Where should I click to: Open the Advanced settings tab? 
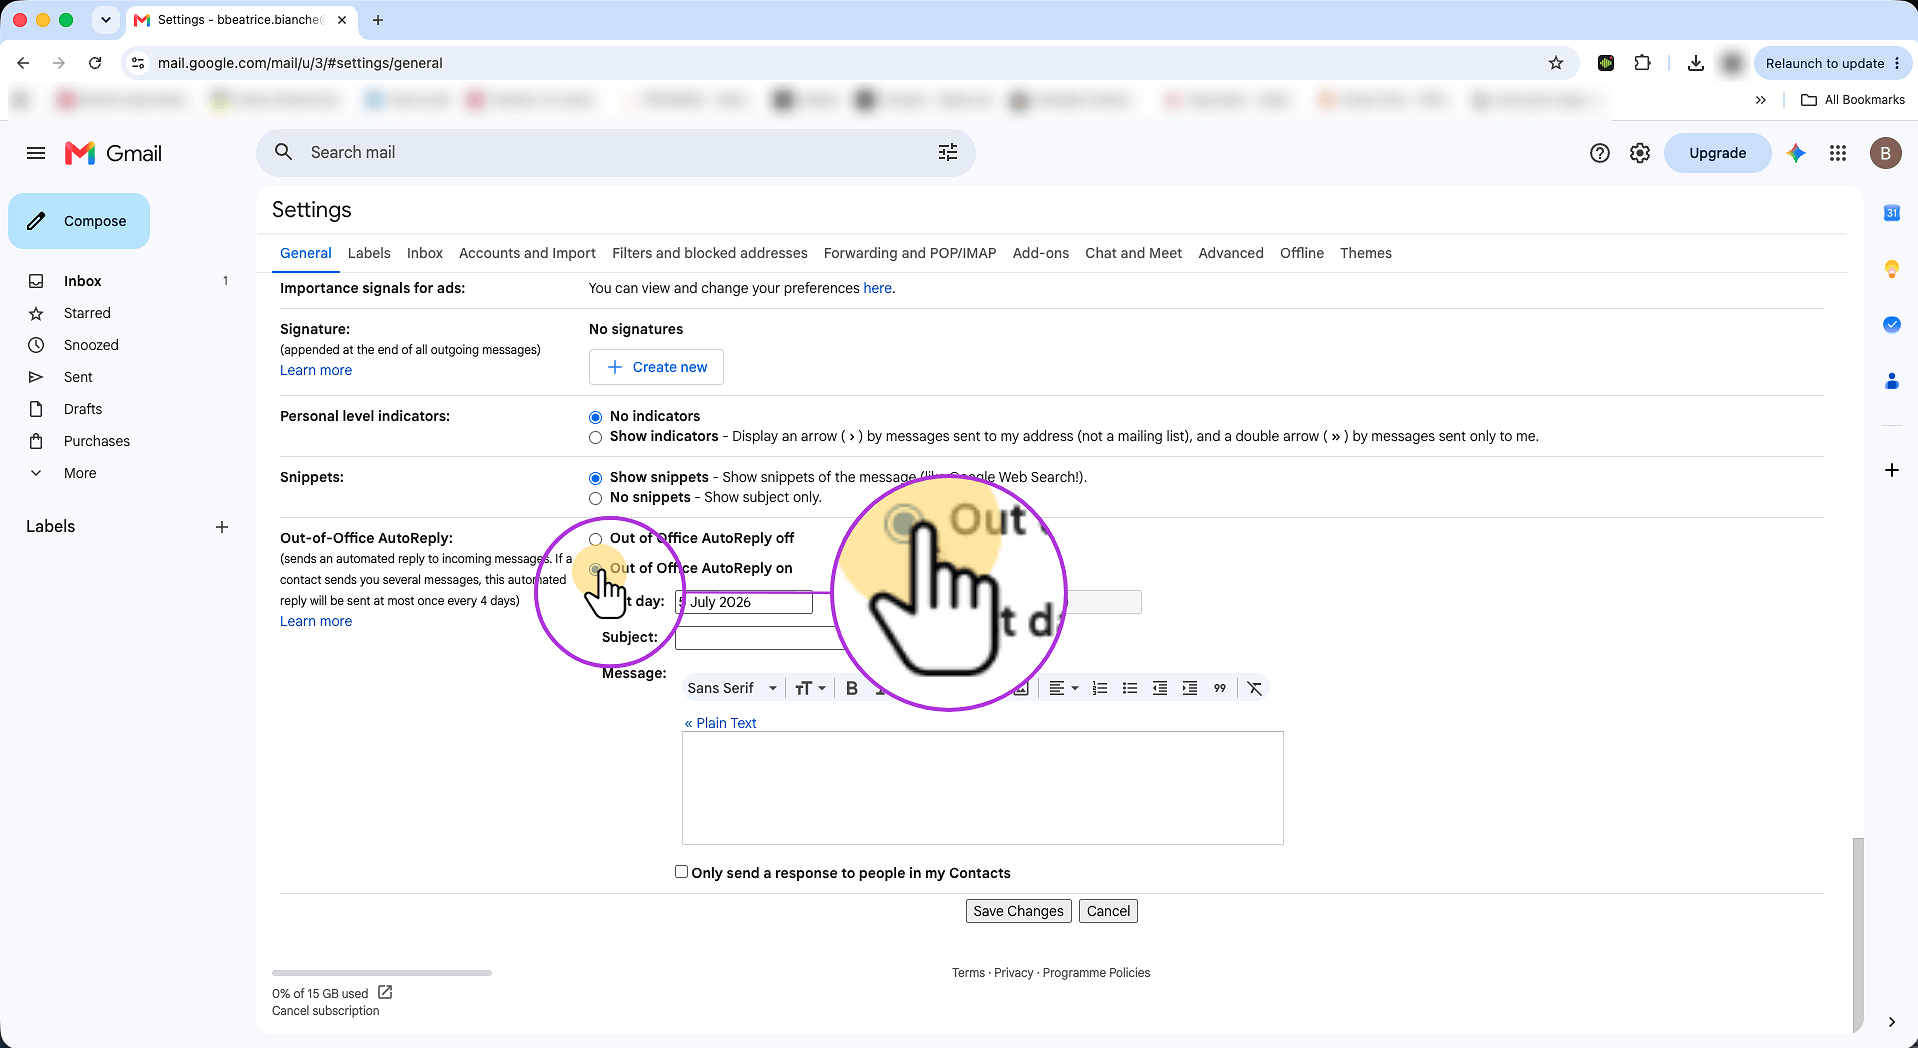pyautogui.click(x=1231, y=253)
